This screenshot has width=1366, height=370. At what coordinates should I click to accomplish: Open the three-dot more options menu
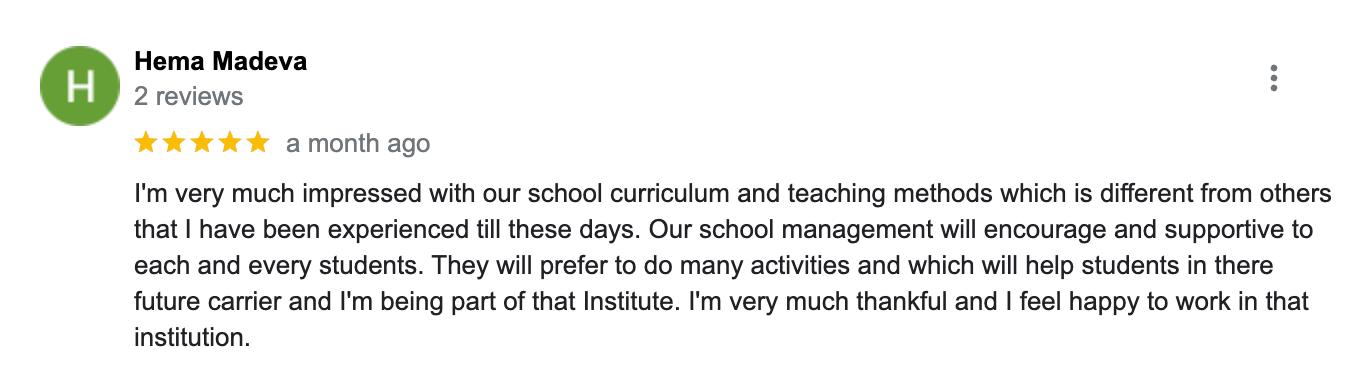pos(1273,79)
